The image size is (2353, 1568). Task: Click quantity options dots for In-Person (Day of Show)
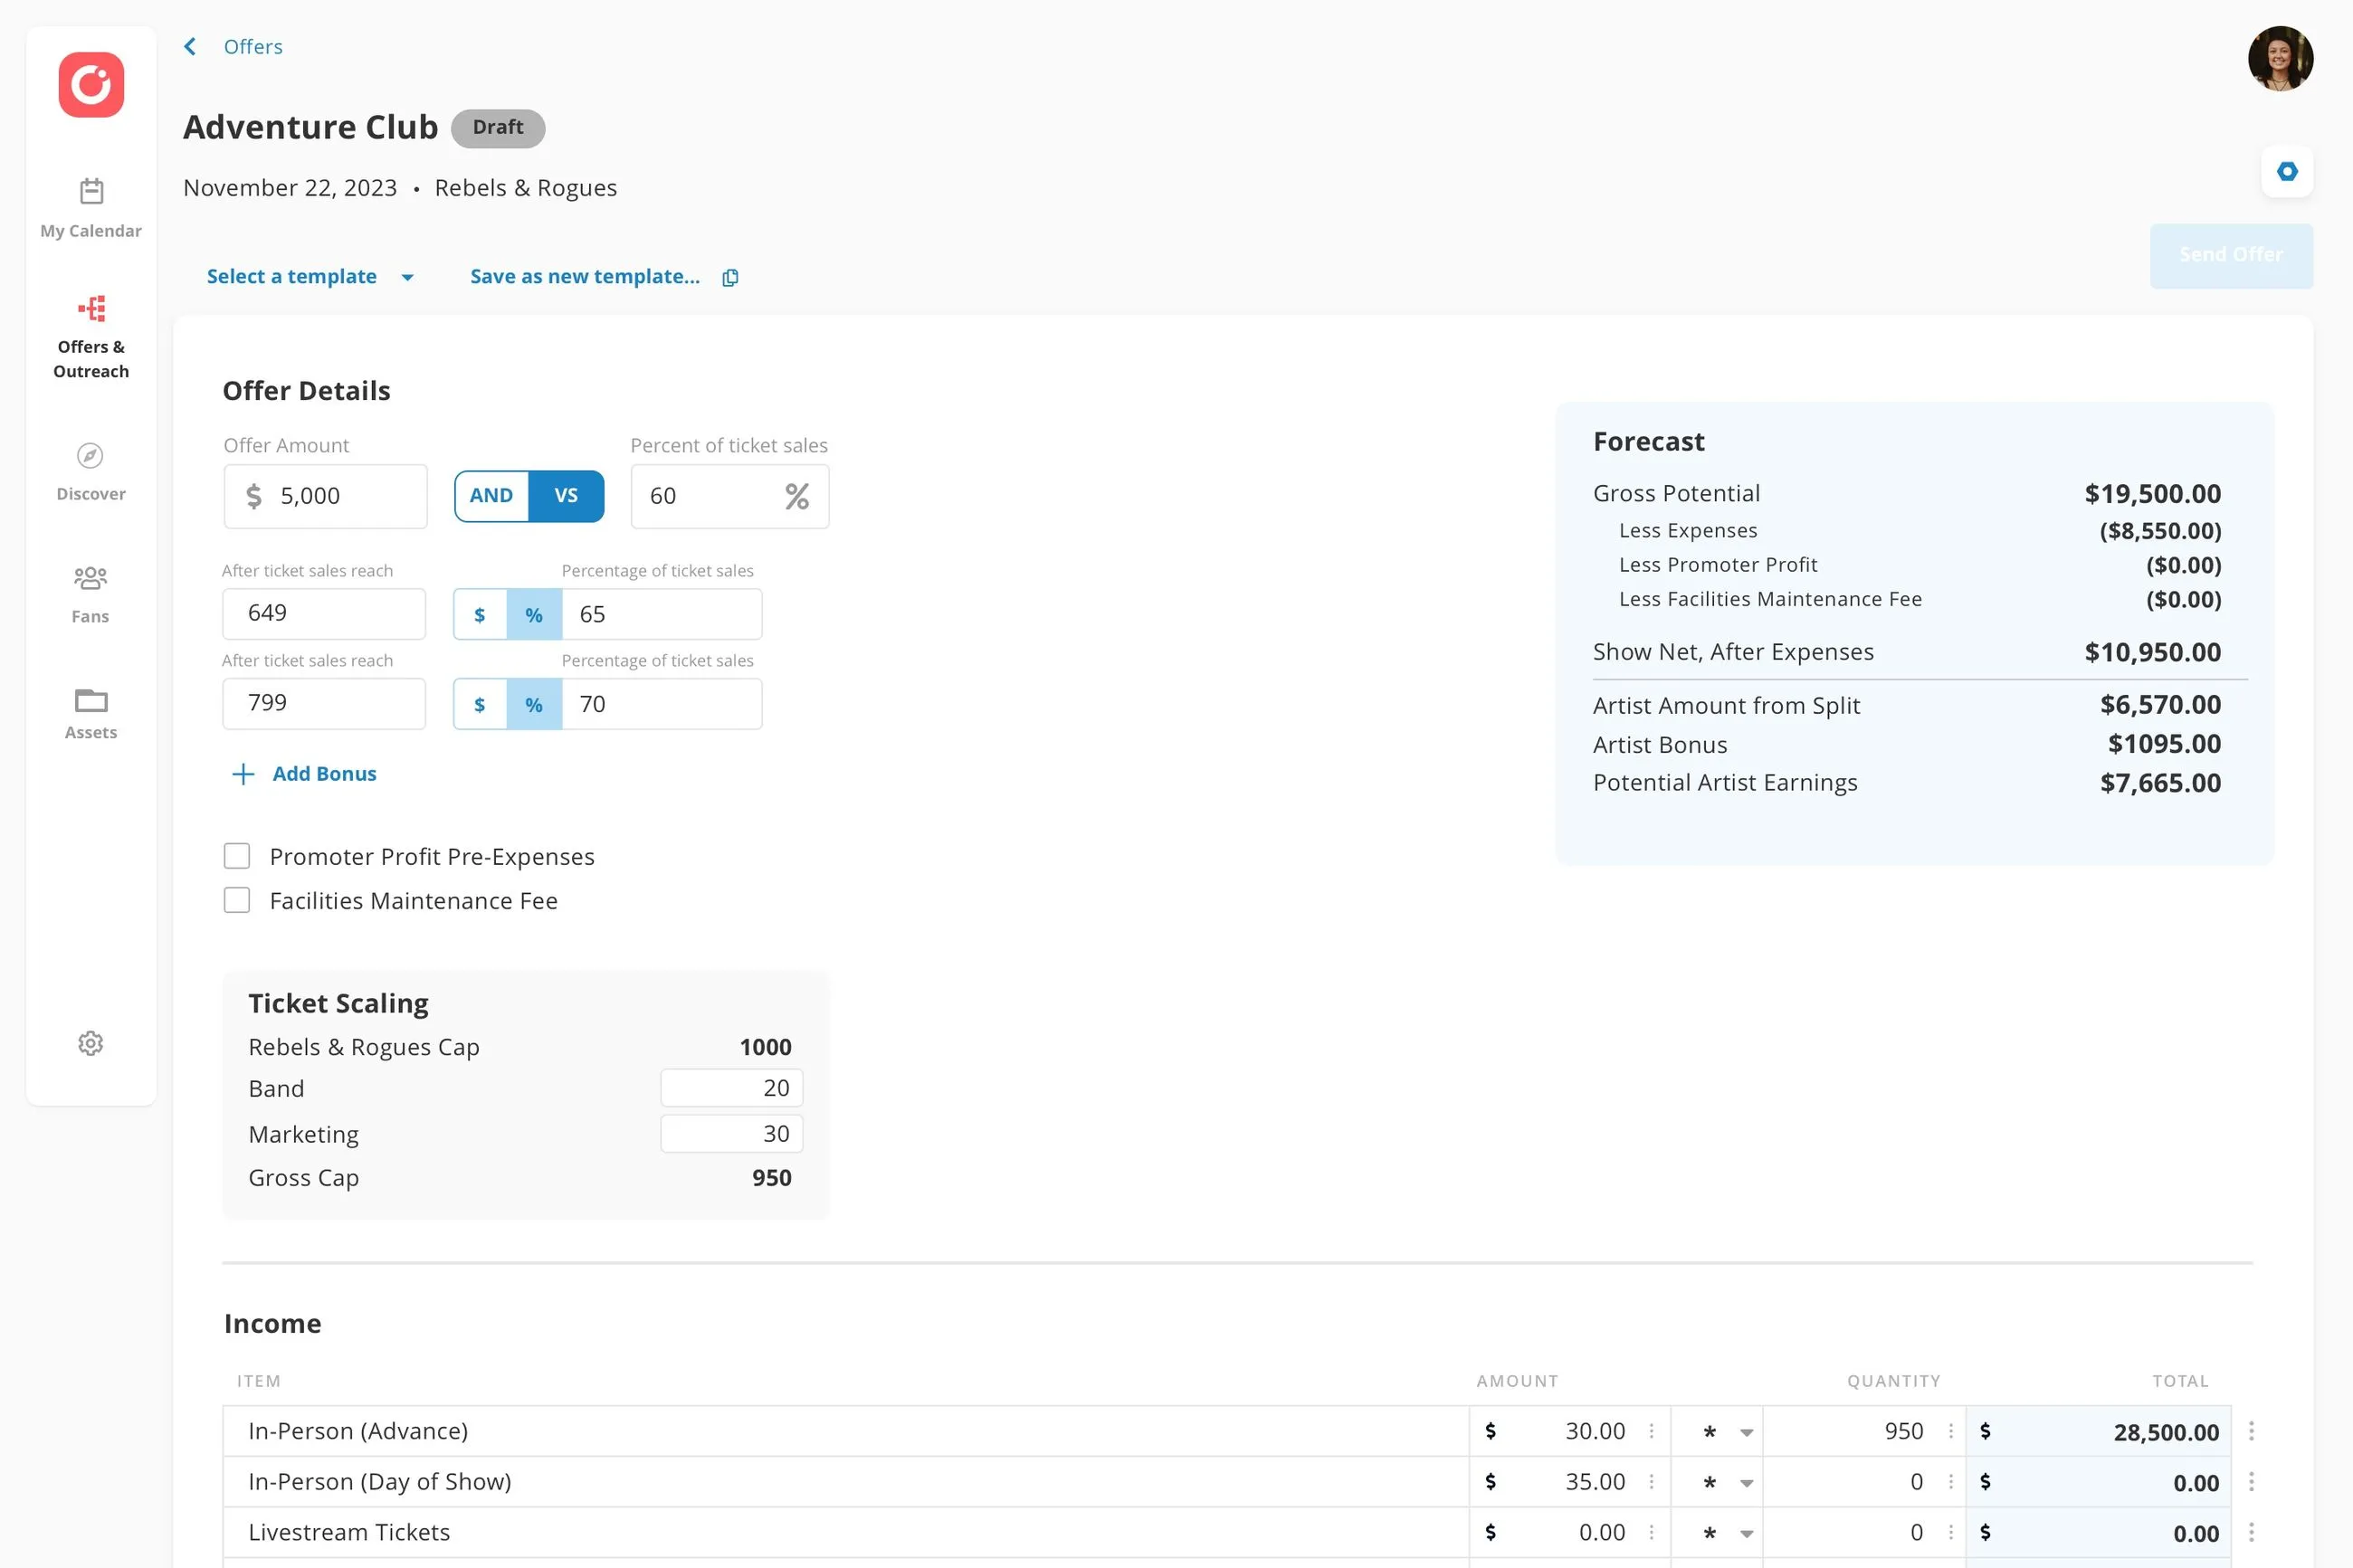click(1950, 1482)
